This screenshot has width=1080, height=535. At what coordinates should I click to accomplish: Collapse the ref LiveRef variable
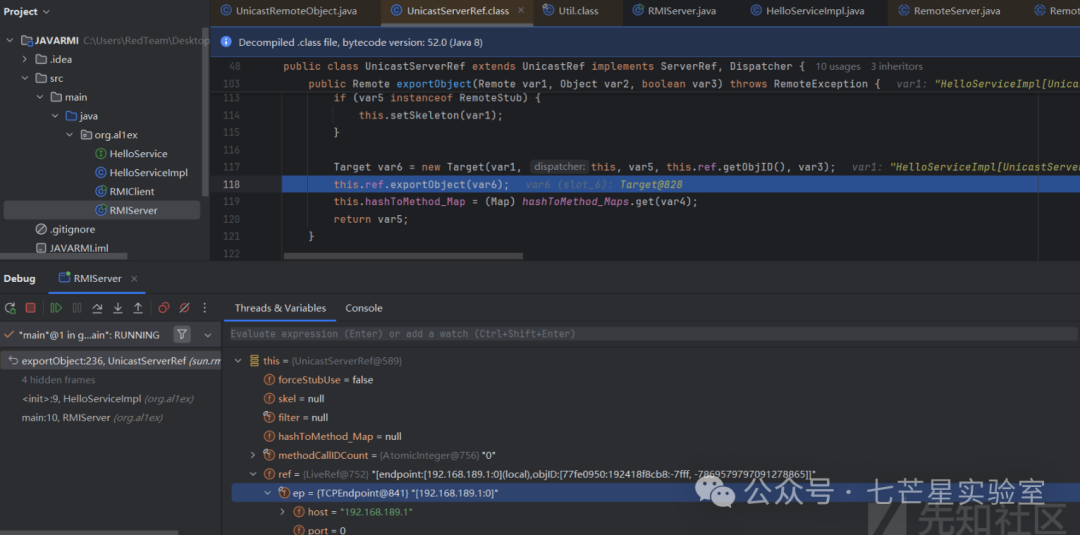pos(253,474)
